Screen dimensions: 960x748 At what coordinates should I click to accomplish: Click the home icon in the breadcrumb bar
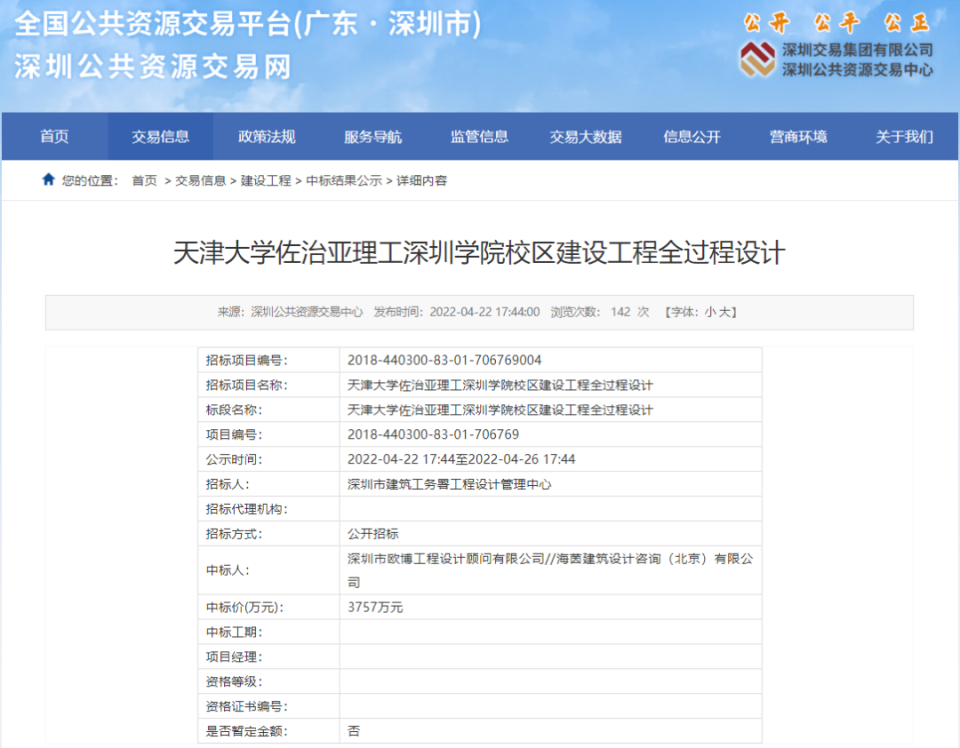click(x=49, y=182)
